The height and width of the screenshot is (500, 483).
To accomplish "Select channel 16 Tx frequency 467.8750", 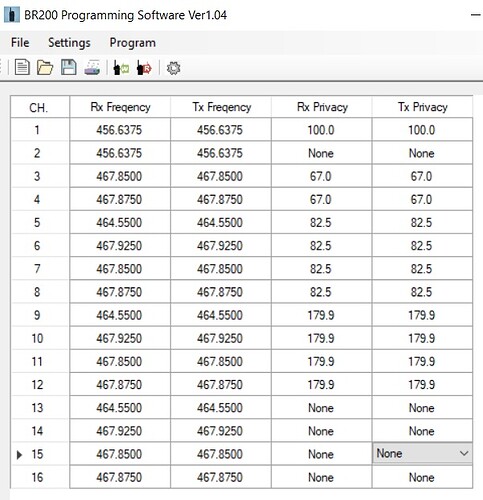I will coord(221,477).
